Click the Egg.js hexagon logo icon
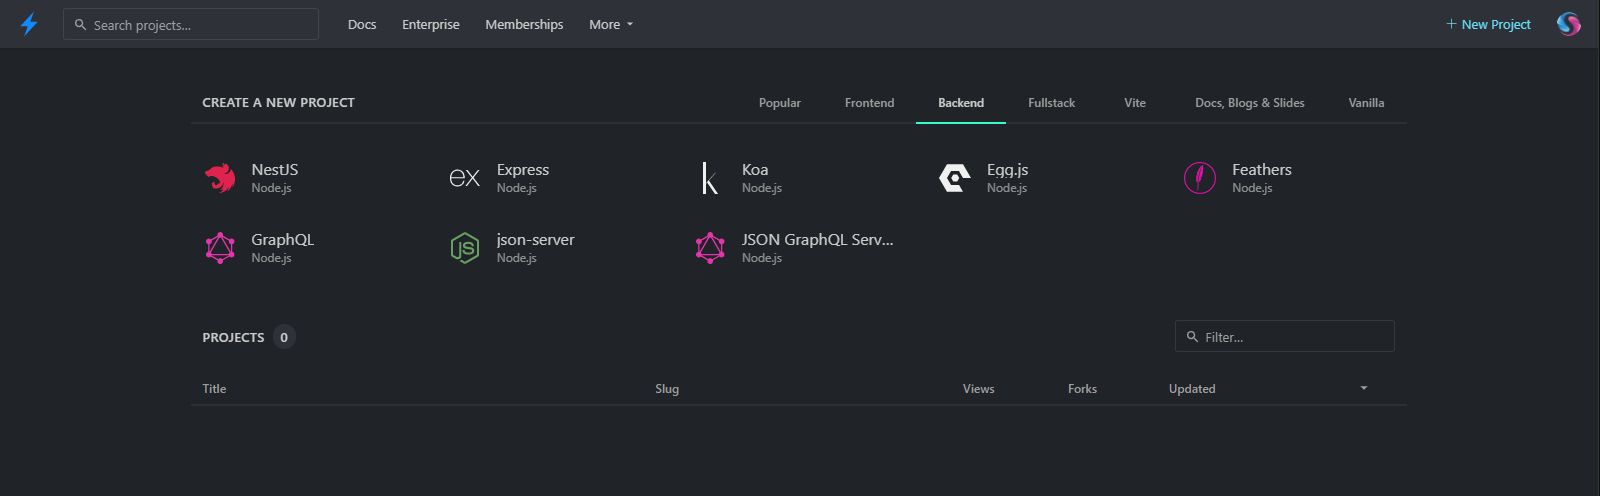This screenshot has width=1600, height=496. tap(955, 178)
